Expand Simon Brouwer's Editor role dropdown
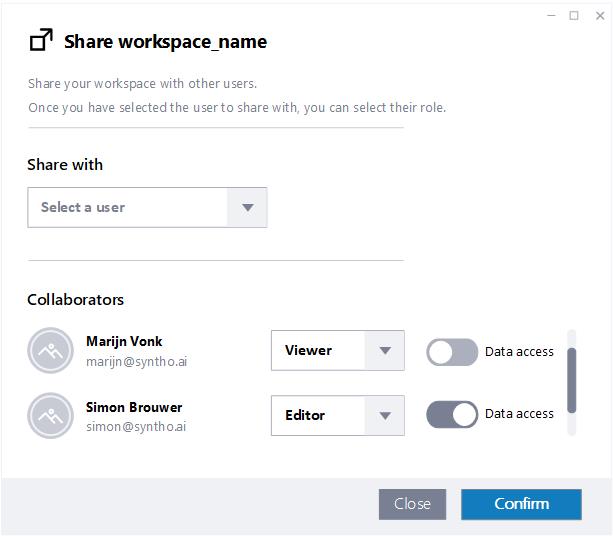The image size is (613, 536). (x=385, y=416)
